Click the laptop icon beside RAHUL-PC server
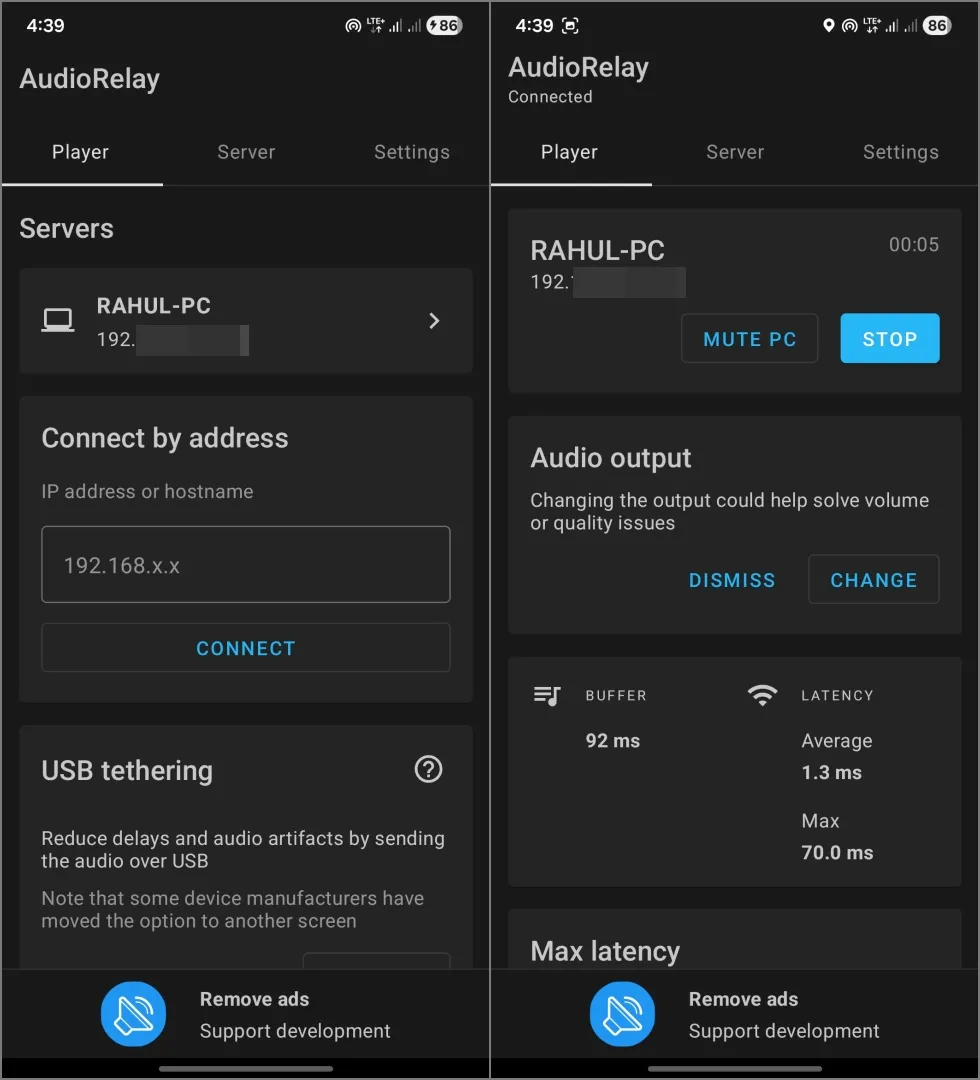Image resolution: width=980 pixels, height=1080 pixels. coord(57,319)
